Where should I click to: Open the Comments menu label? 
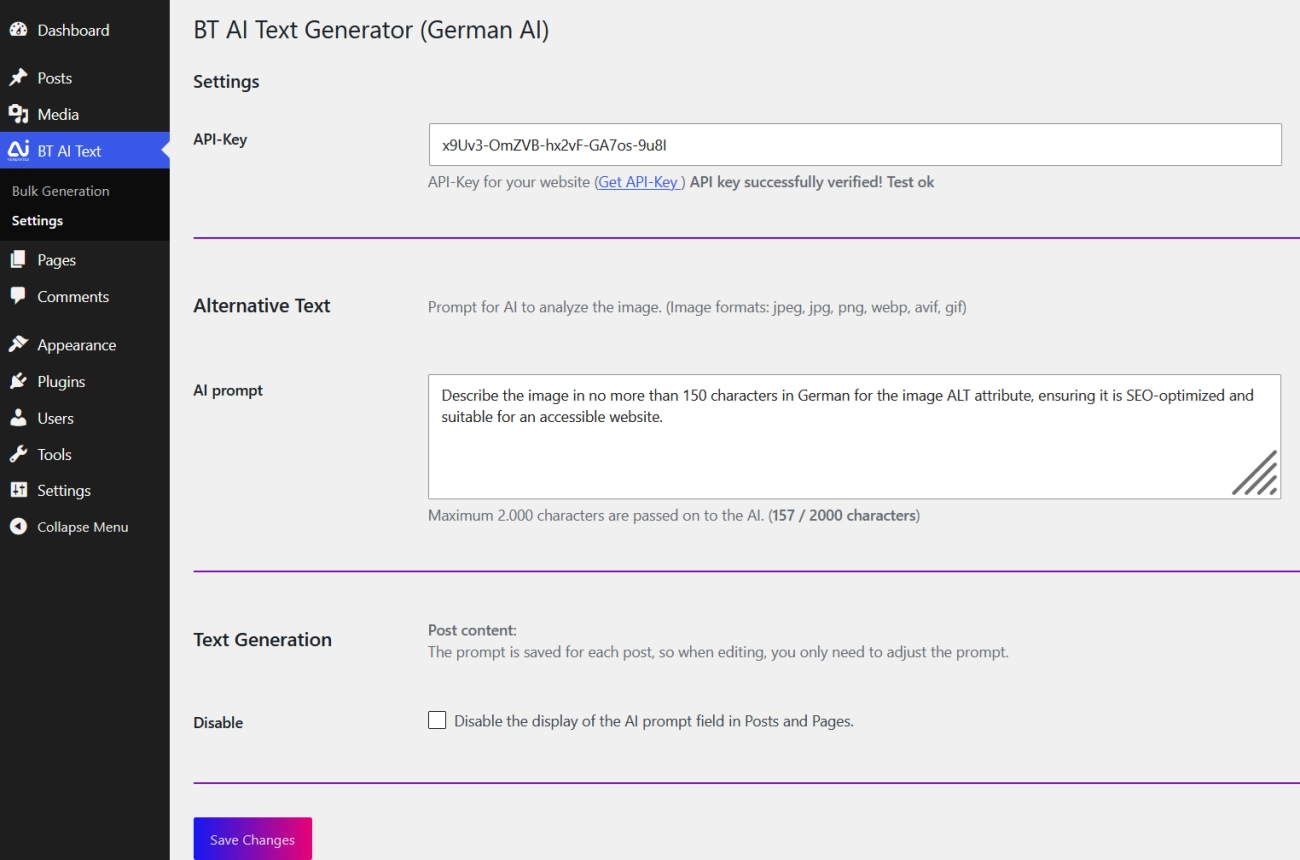click(73, 296)
